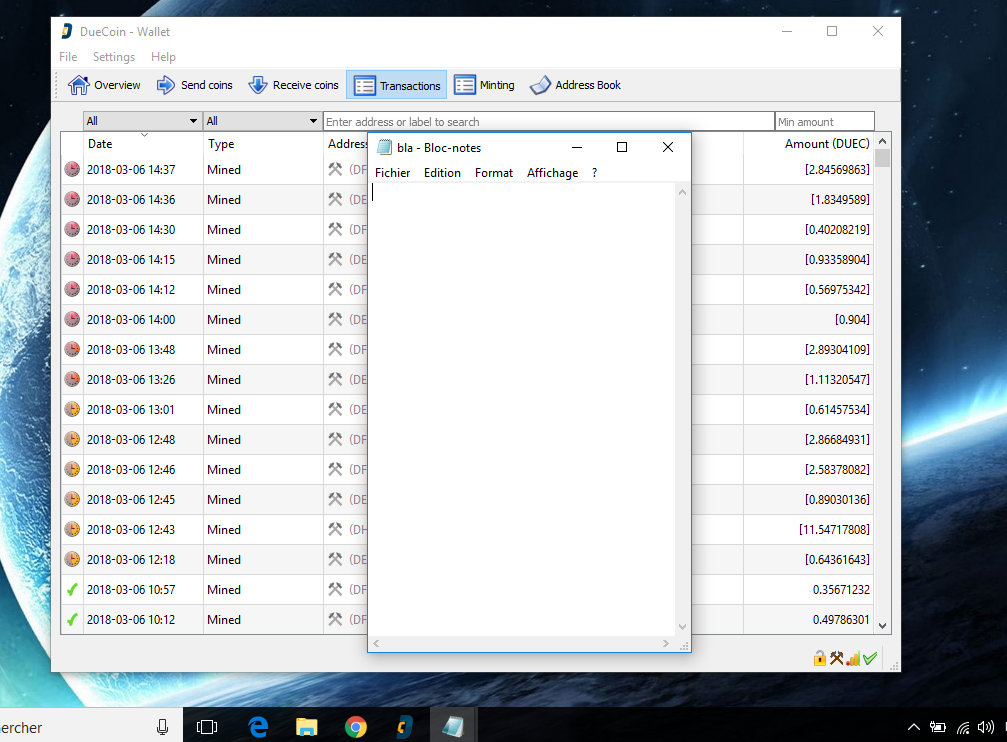1007x742 pixels.
Task: Click the mining pick icon in 10:12 row
Action: [x=335, y=619]
